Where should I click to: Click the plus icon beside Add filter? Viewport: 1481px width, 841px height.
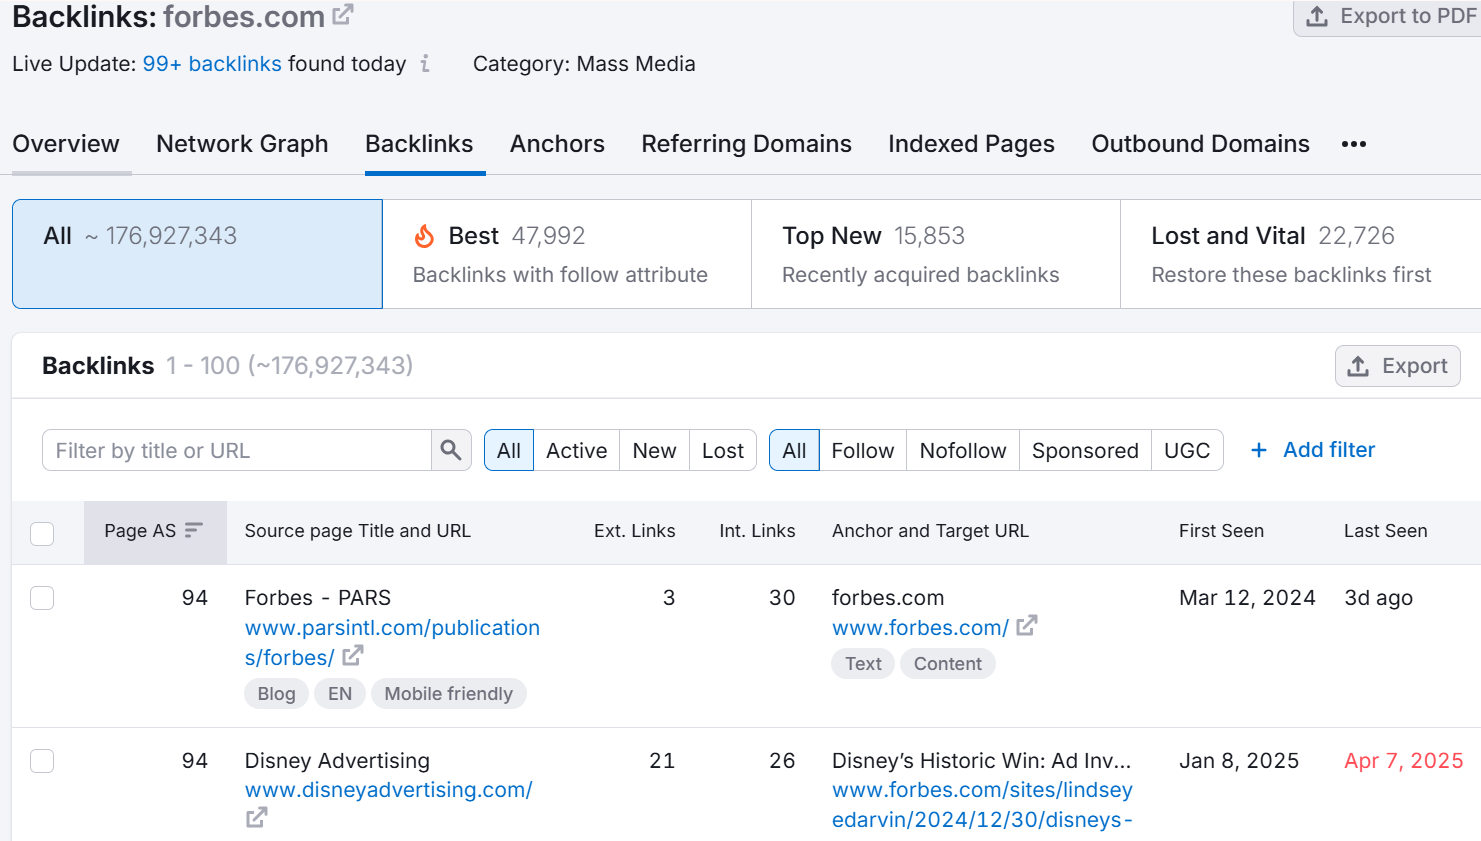click(x=1259, y=450)
